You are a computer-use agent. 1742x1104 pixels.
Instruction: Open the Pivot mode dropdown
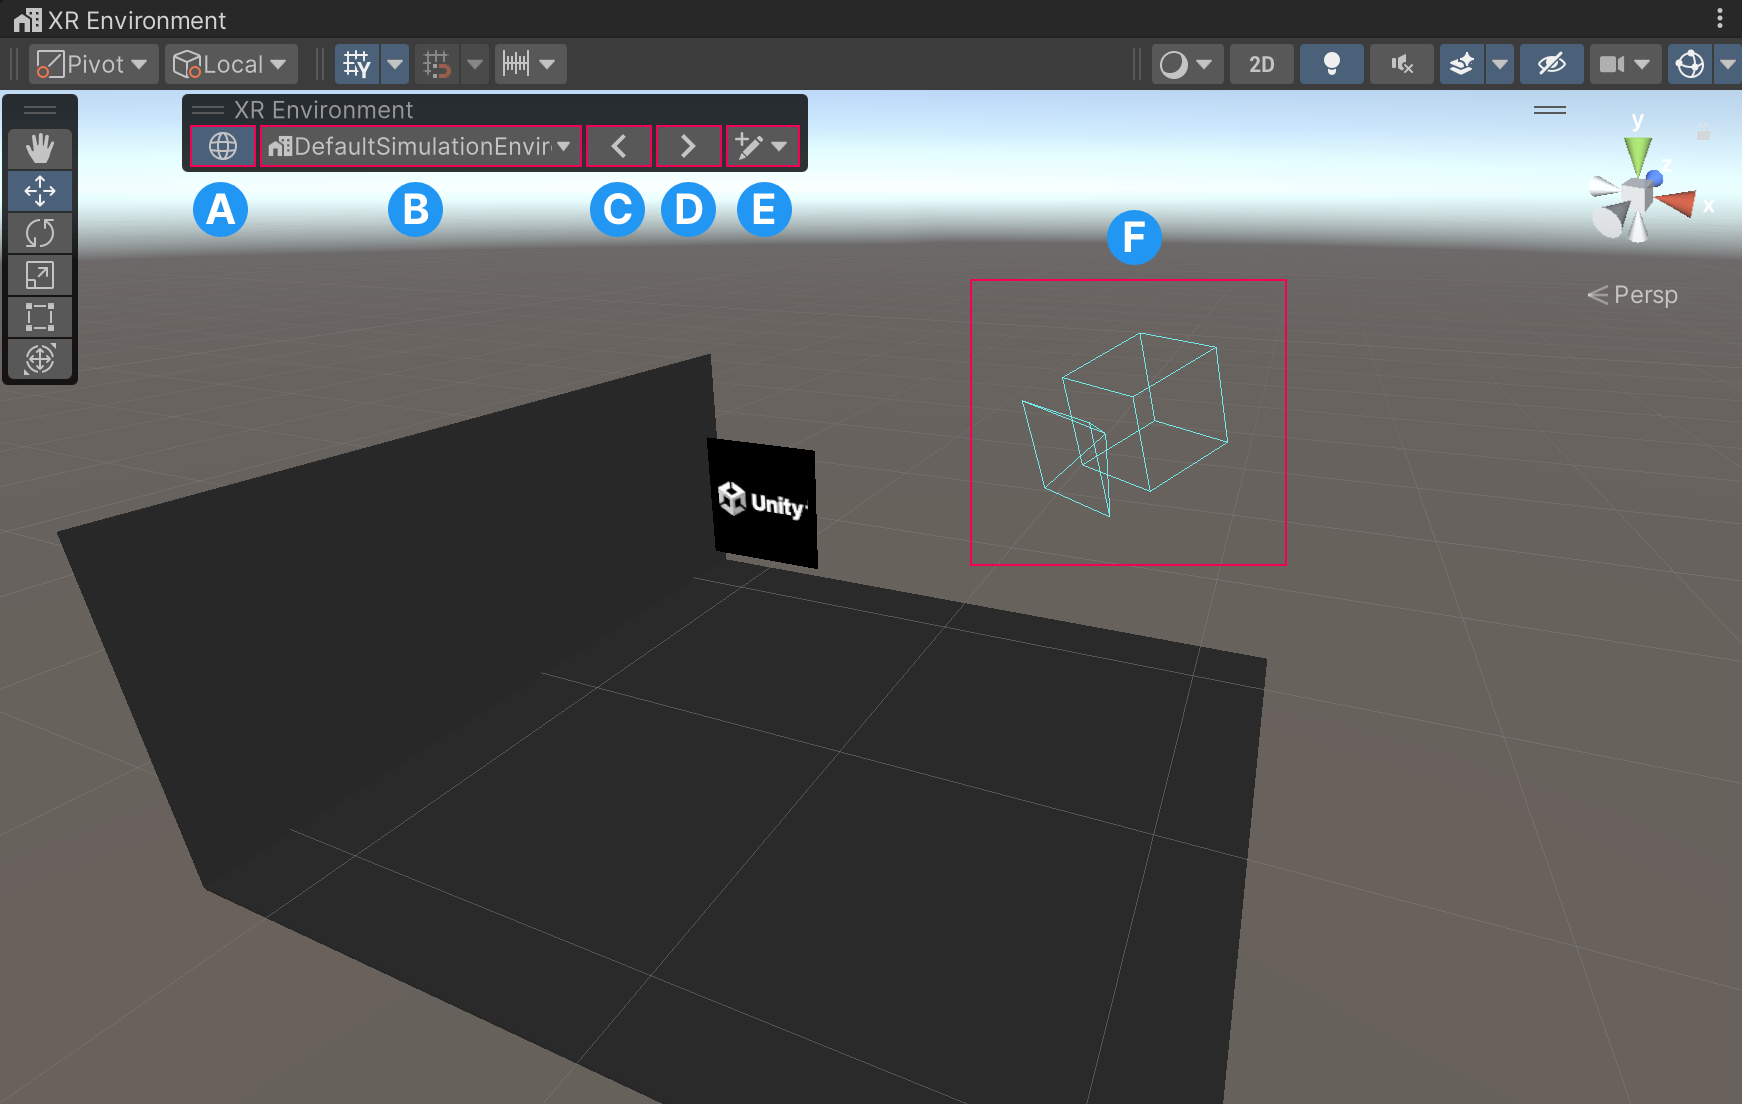pyautogui.click(x=92, y=63)
